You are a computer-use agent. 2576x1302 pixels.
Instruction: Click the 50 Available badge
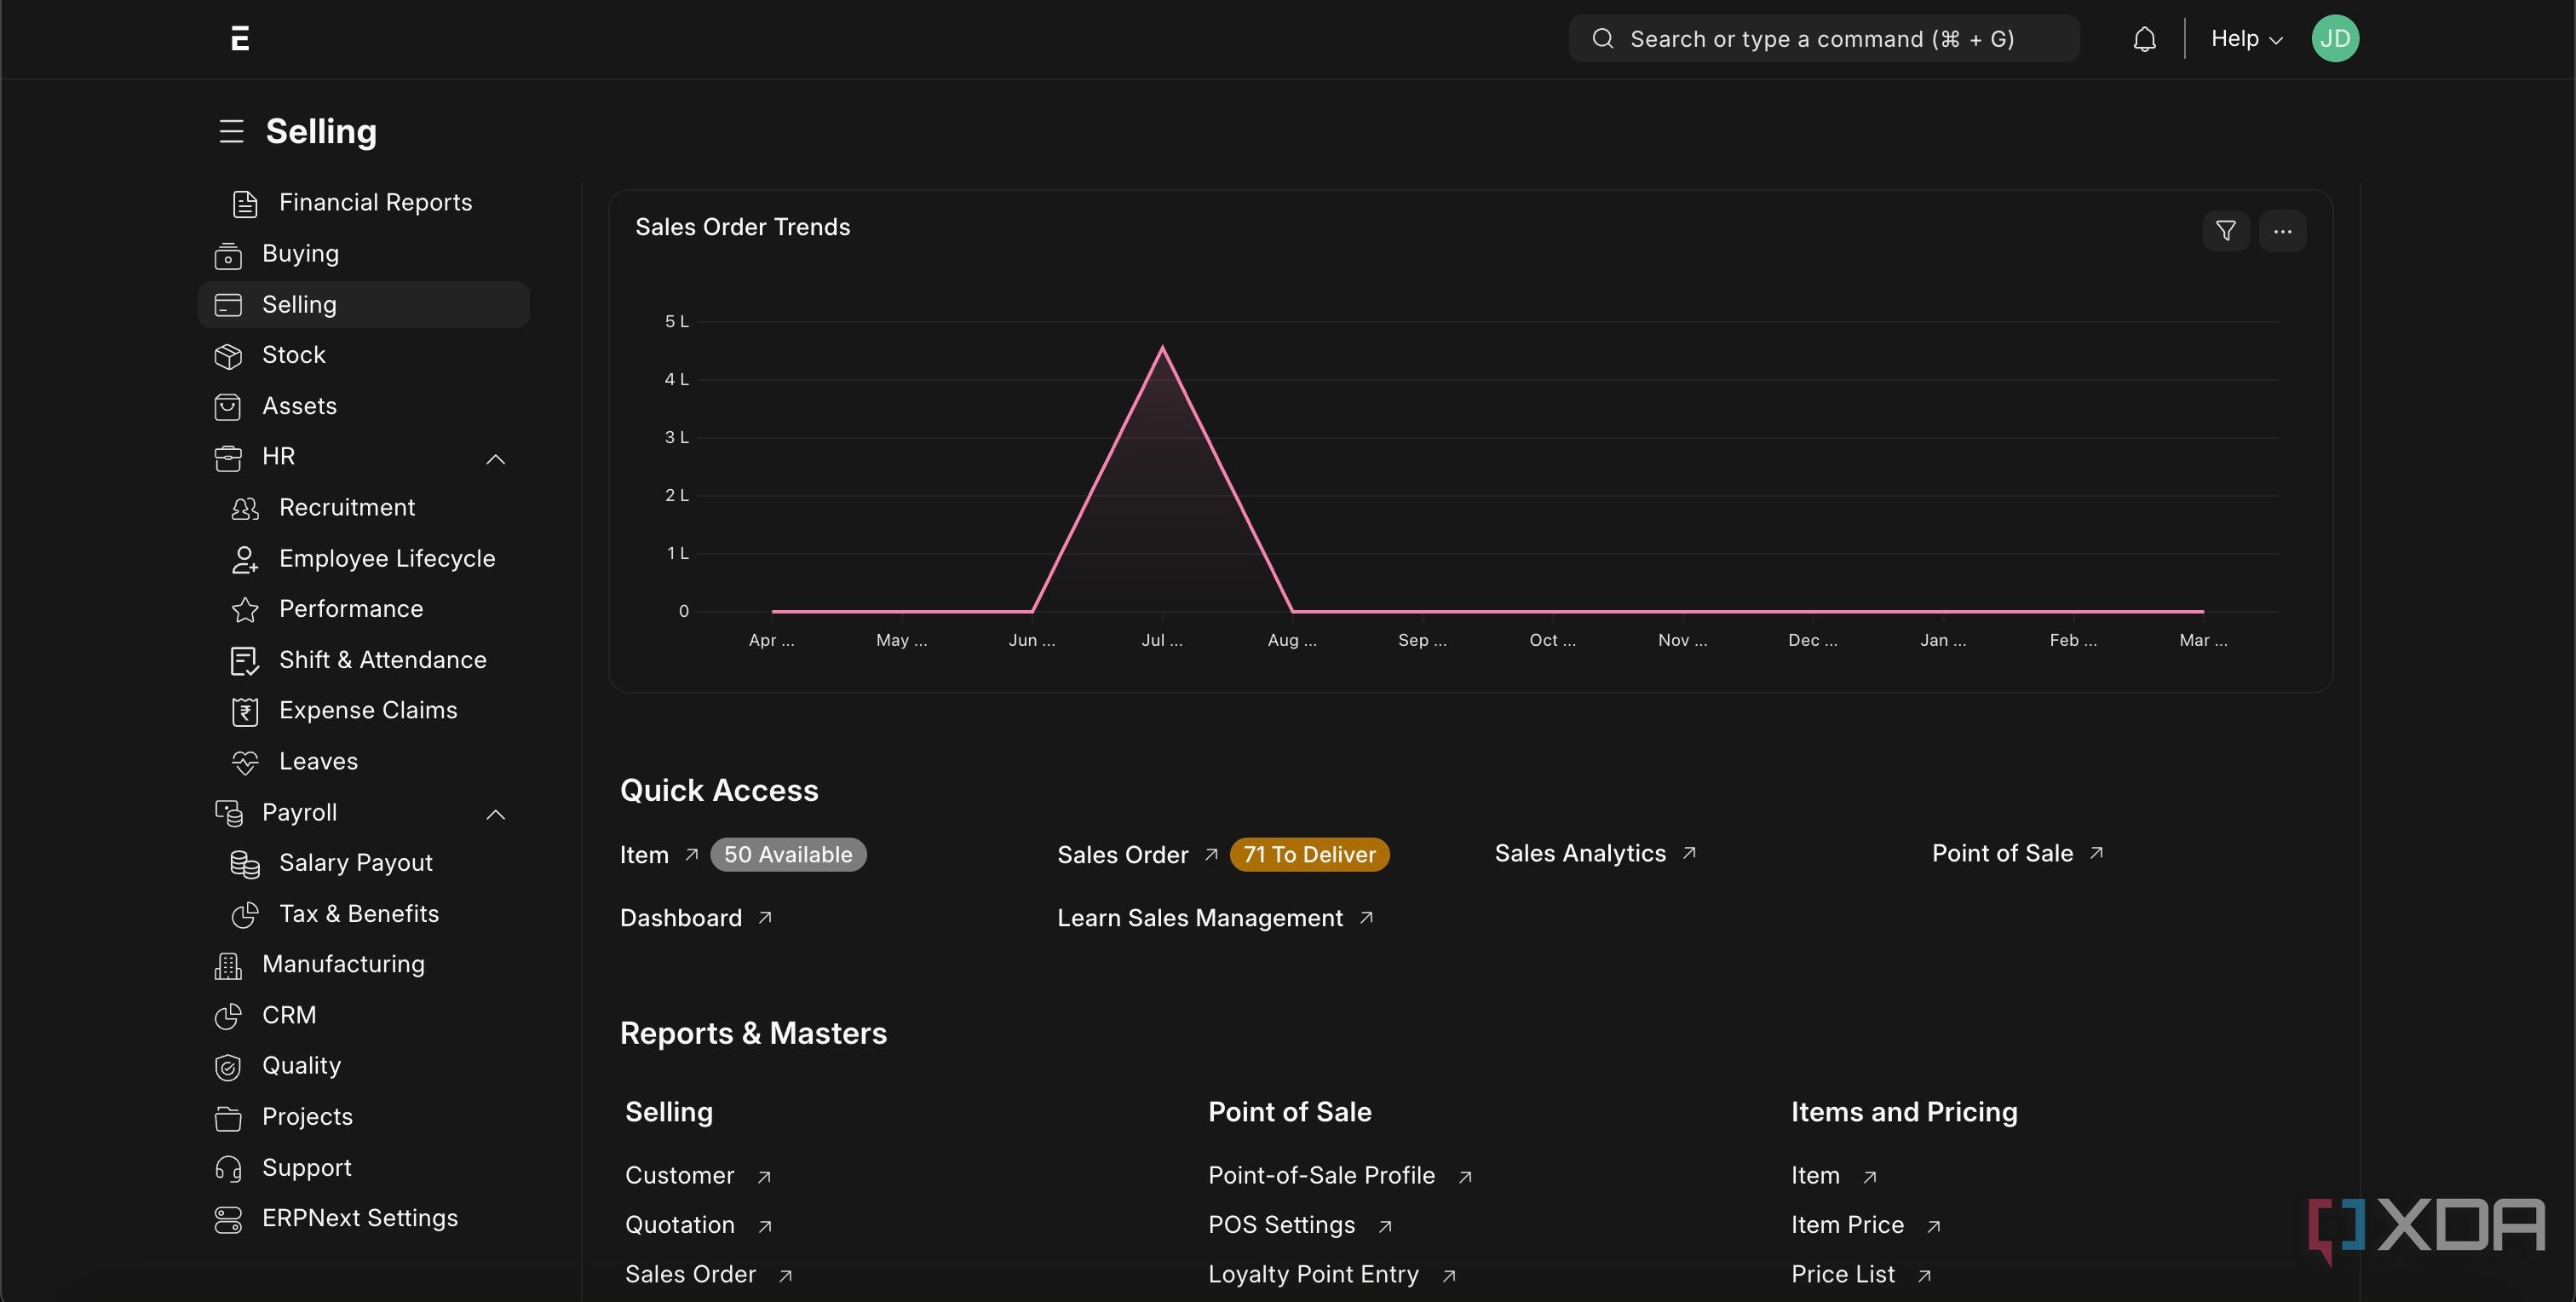click(788, 855)
